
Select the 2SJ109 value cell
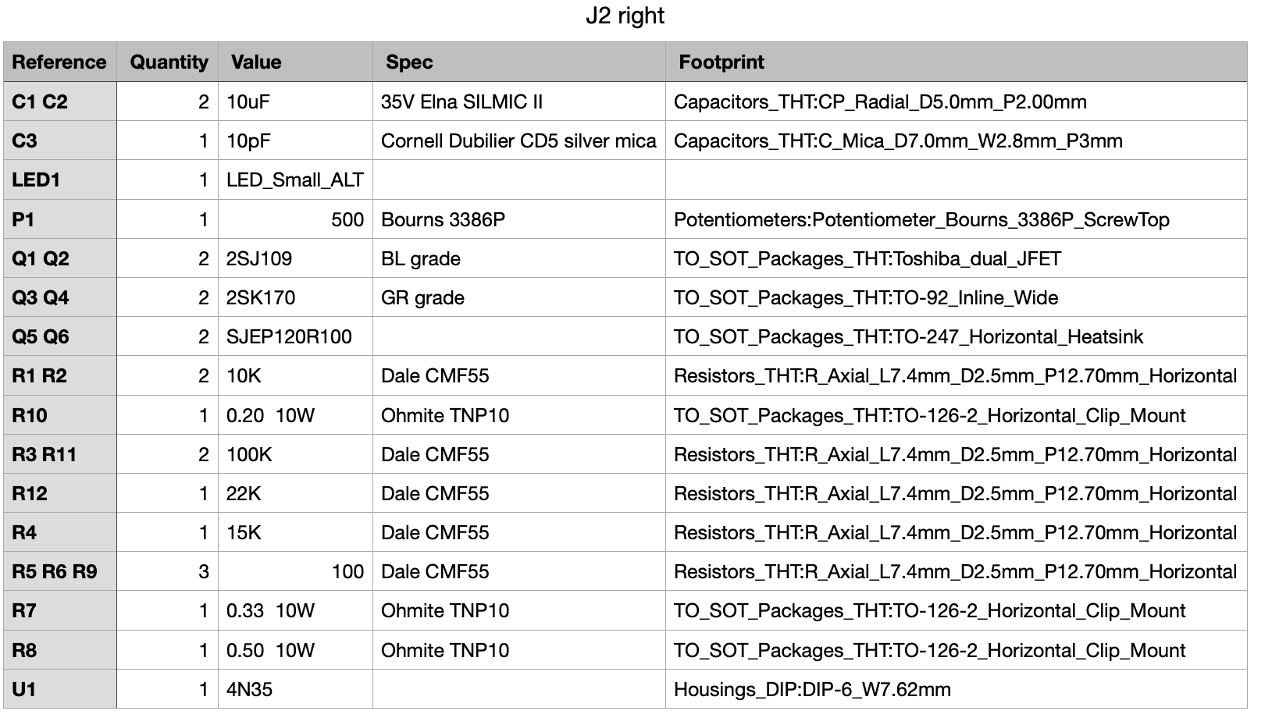click(296, 259)
